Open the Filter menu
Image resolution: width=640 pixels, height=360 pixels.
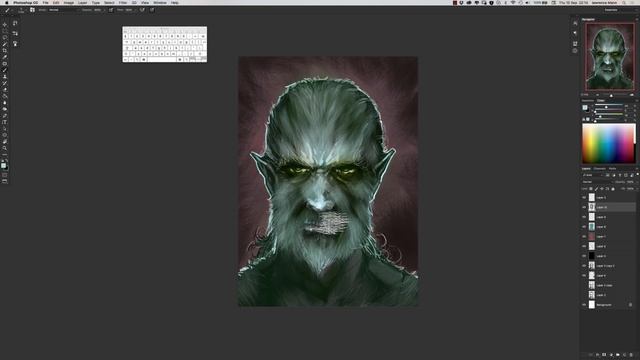click(123, 2)
